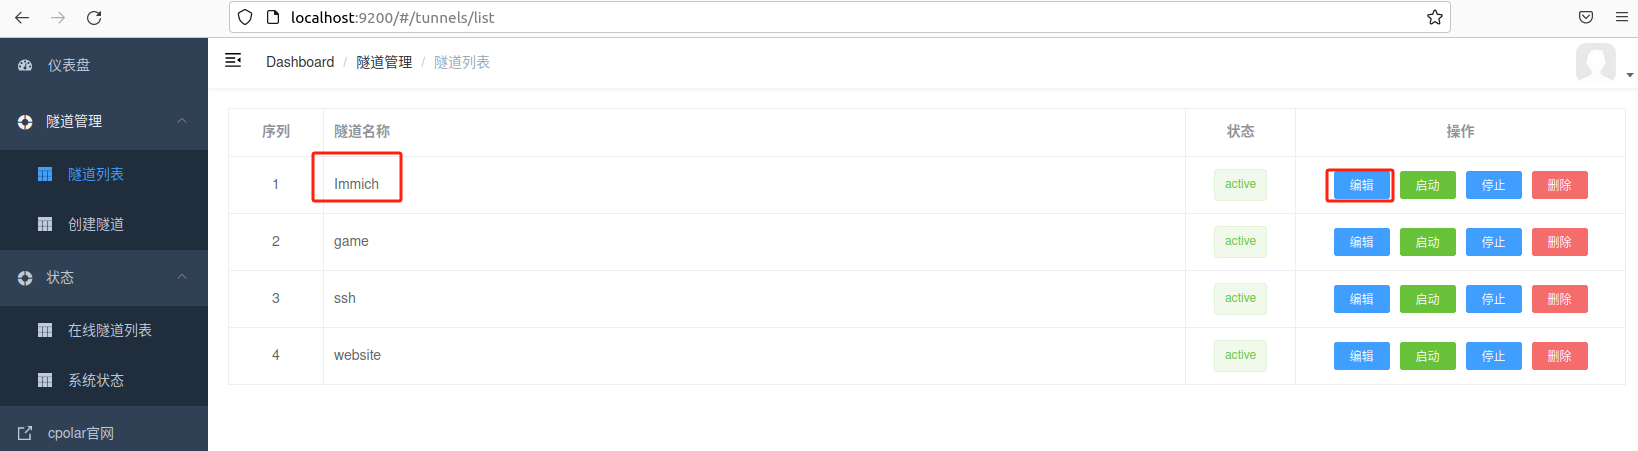Click the browser reload icon
Viewport: 1638px width, 451px height.
(94, 18)
